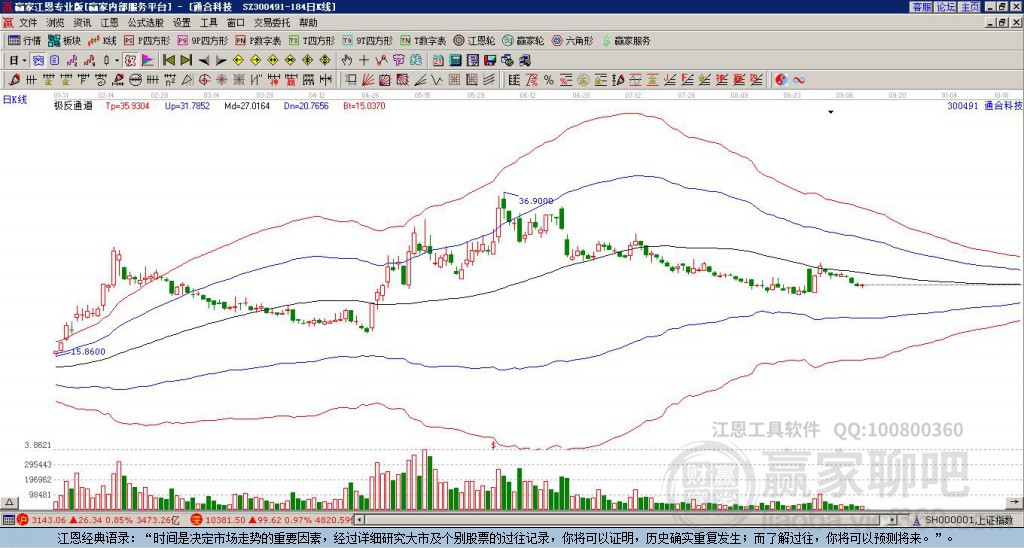Click the black left-pointing arrow icon
Viewport: 1024px width, 548px height.
pos(203,61)
